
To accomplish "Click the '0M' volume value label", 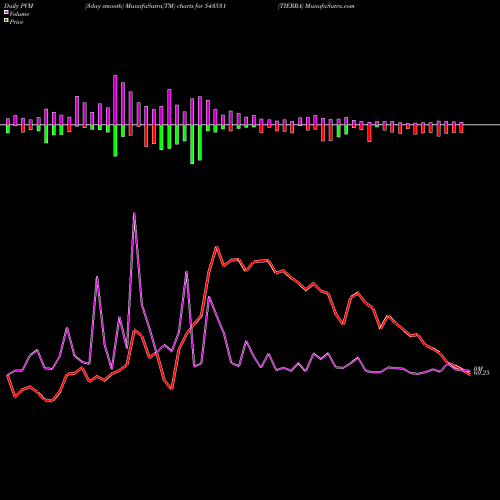I will [478, 369].
